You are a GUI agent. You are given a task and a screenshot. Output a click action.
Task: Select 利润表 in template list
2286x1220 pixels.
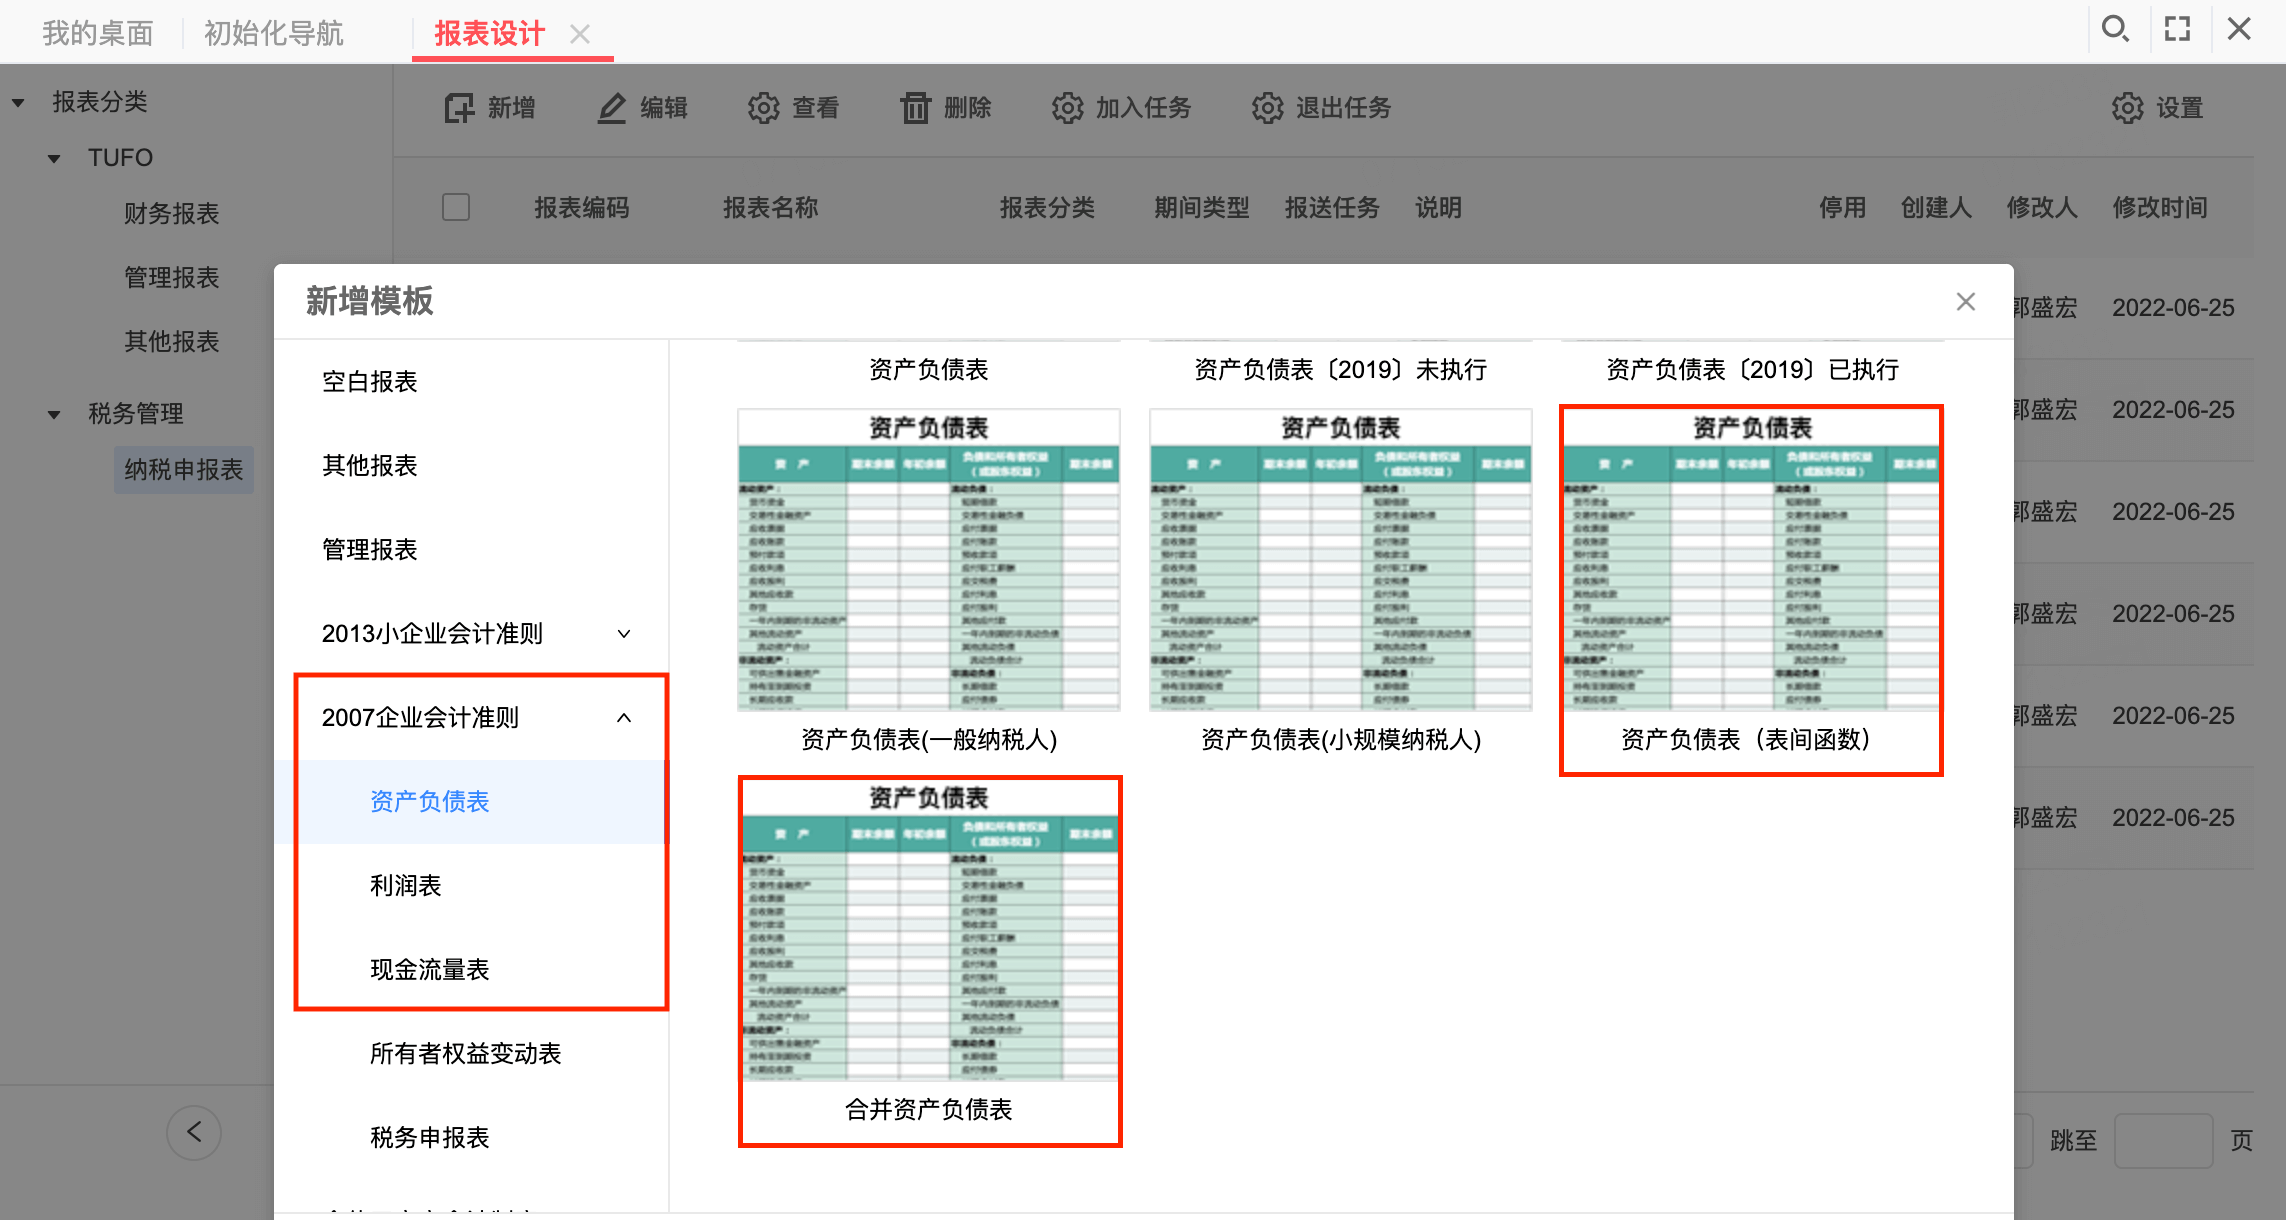[x=405, y=886]
